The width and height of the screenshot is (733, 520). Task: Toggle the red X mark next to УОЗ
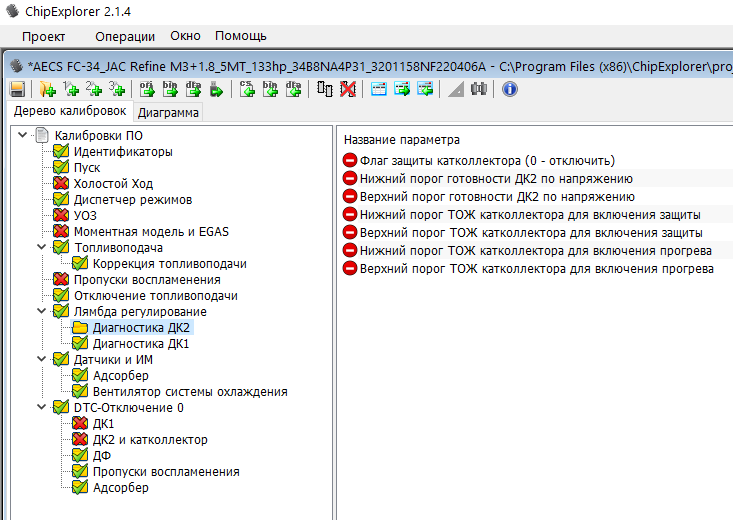61,216
